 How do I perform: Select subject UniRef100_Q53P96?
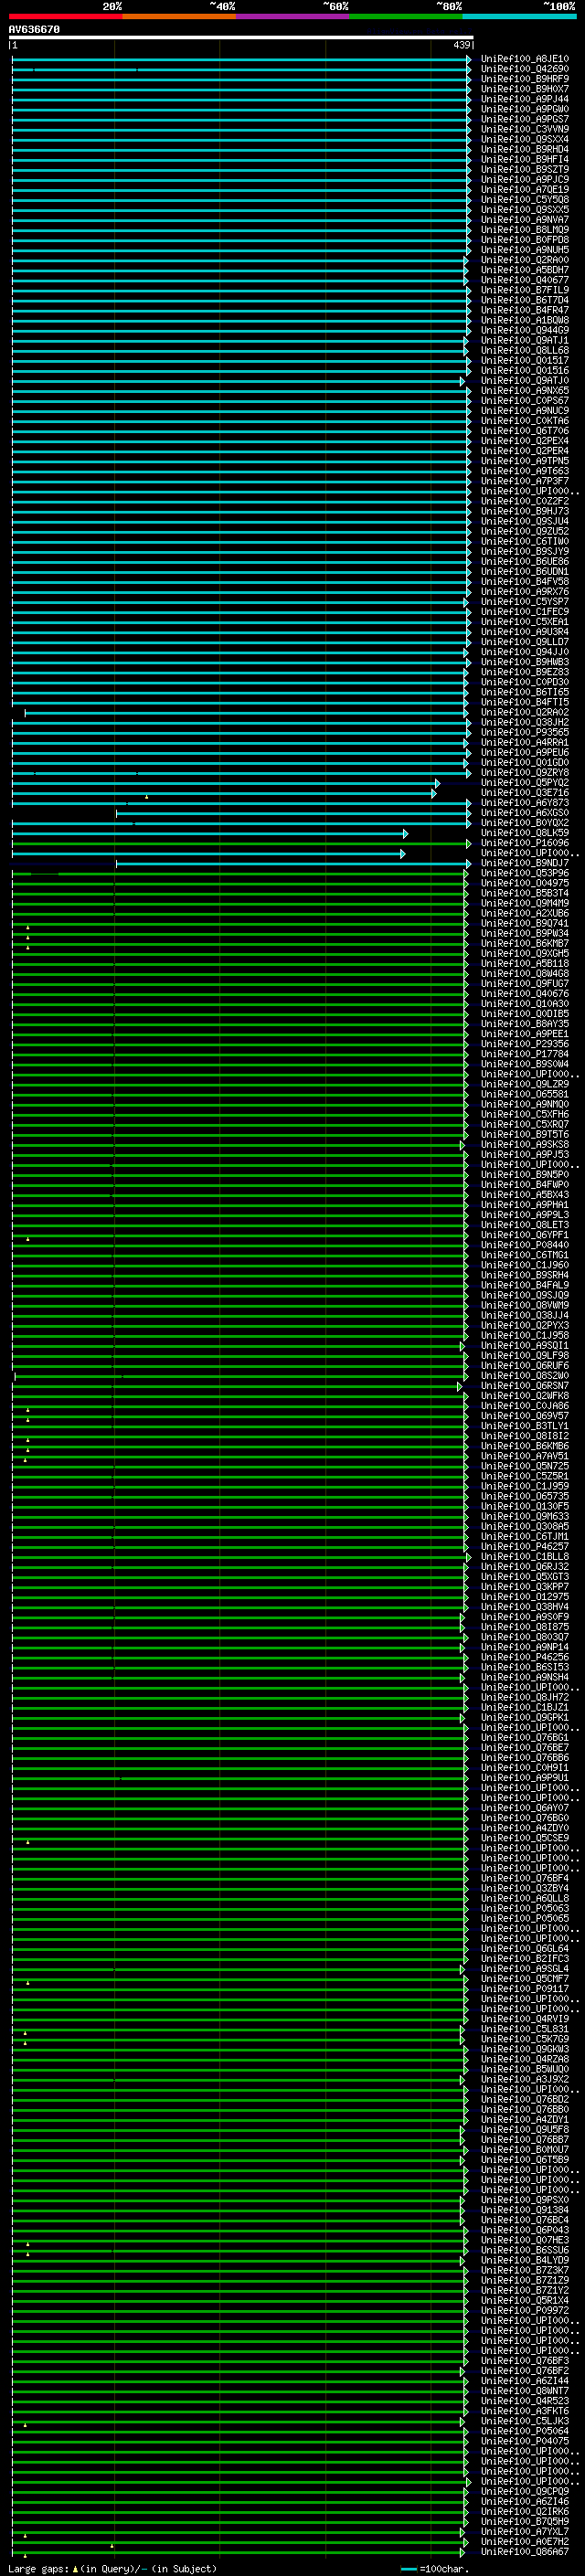click(x=525, y=873)
